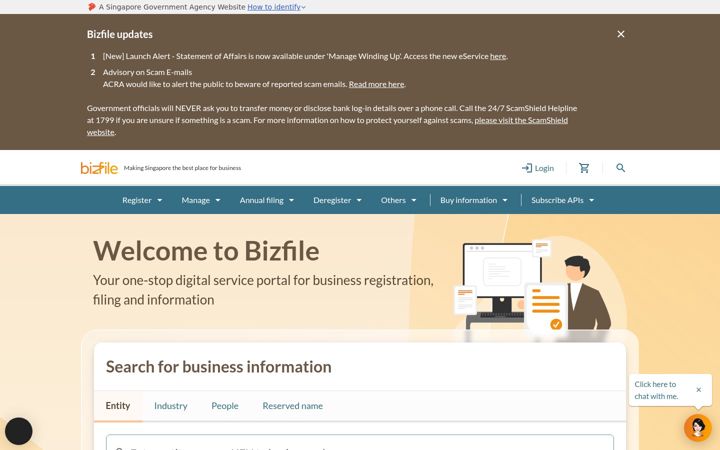Open the Statement of Affairs 'here' link
The height and width of the screenshot is (450, 720).
[498, 56]
